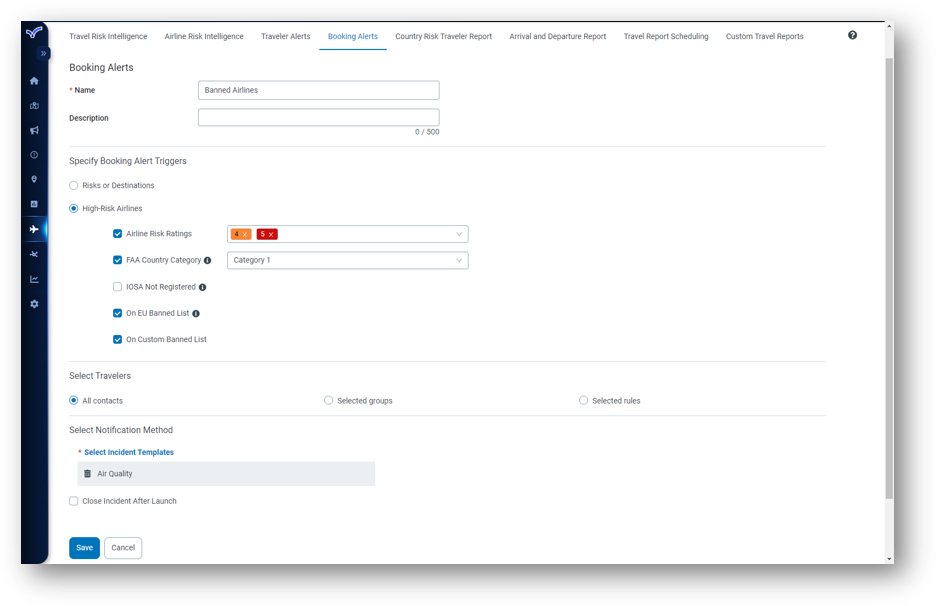Click the Description input field
This screenshot has width=936, height=606.
pos(319,117)
